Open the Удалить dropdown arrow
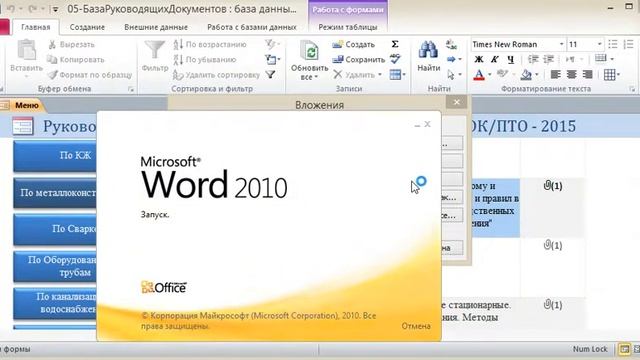640x360 pixels. coord(380,75)
